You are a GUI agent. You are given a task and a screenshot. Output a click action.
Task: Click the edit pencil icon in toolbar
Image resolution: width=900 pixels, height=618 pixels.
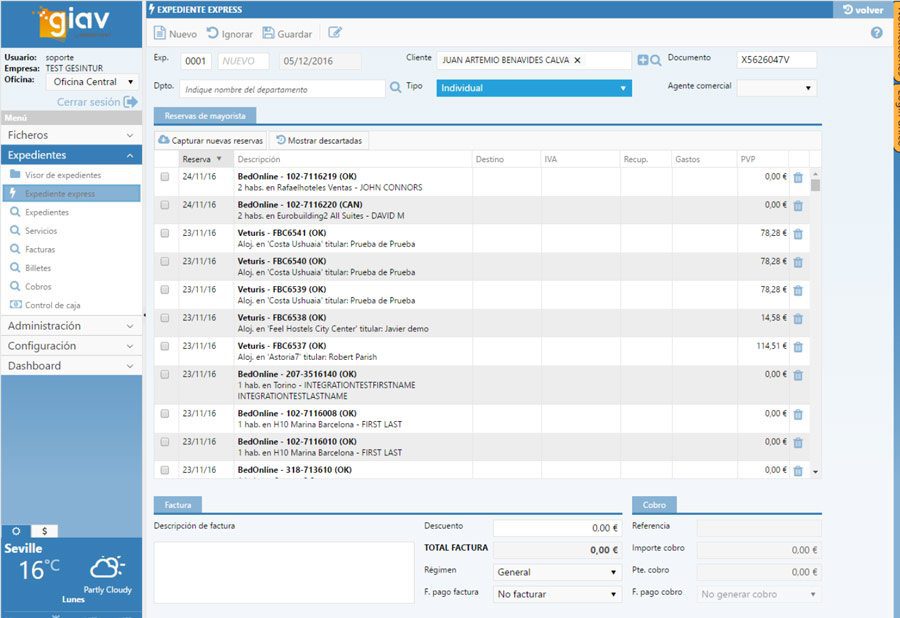335,33
